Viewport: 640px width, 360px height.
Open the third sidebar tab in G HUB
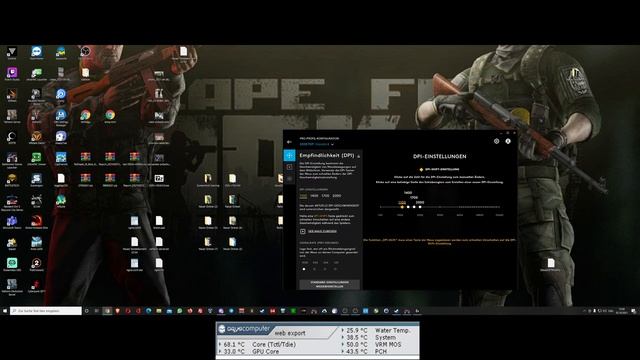(x=289, y=178)
